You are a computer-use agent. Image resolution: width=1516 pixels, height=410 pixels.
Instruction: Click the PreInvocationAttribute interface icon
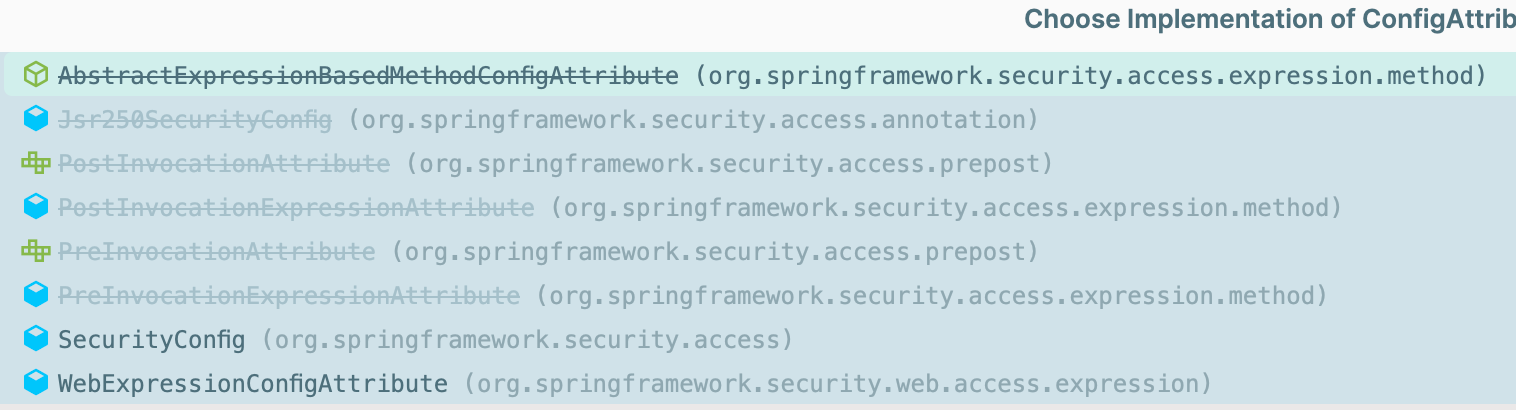tap(36, 251)
